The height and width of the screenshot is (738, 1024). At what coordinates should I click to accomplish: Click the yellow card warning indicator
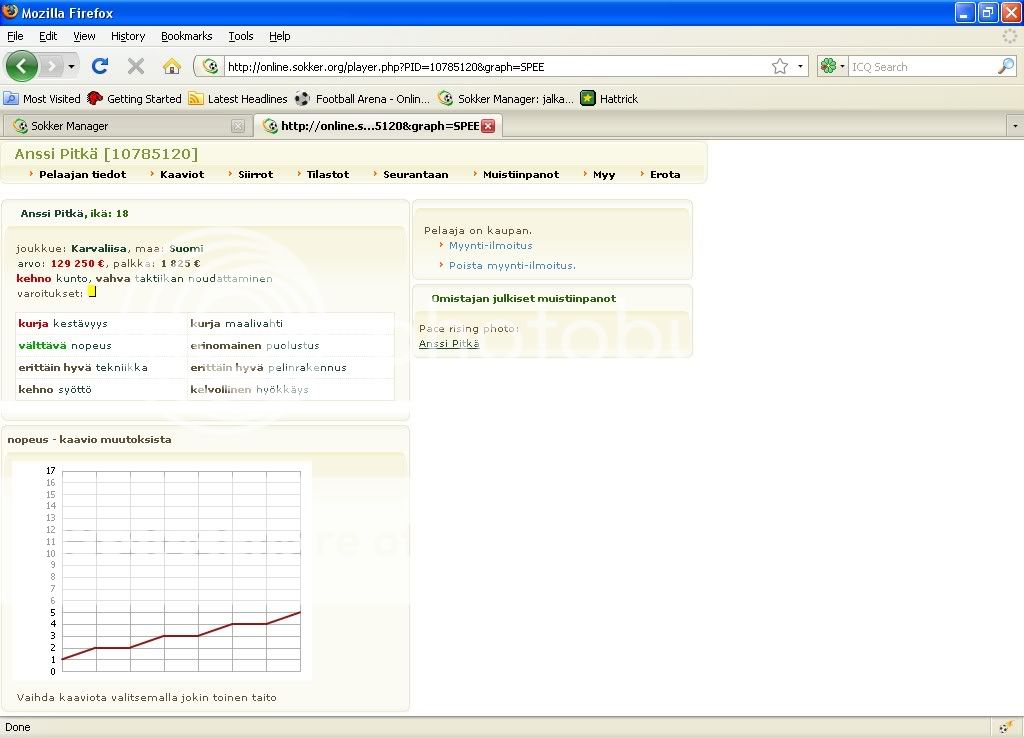point(92,292)
